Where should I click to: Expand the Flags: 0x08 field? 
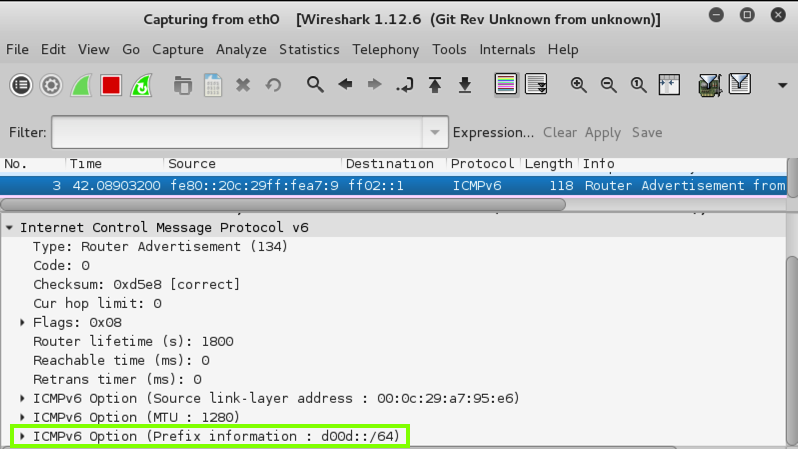tap(22, 322)
